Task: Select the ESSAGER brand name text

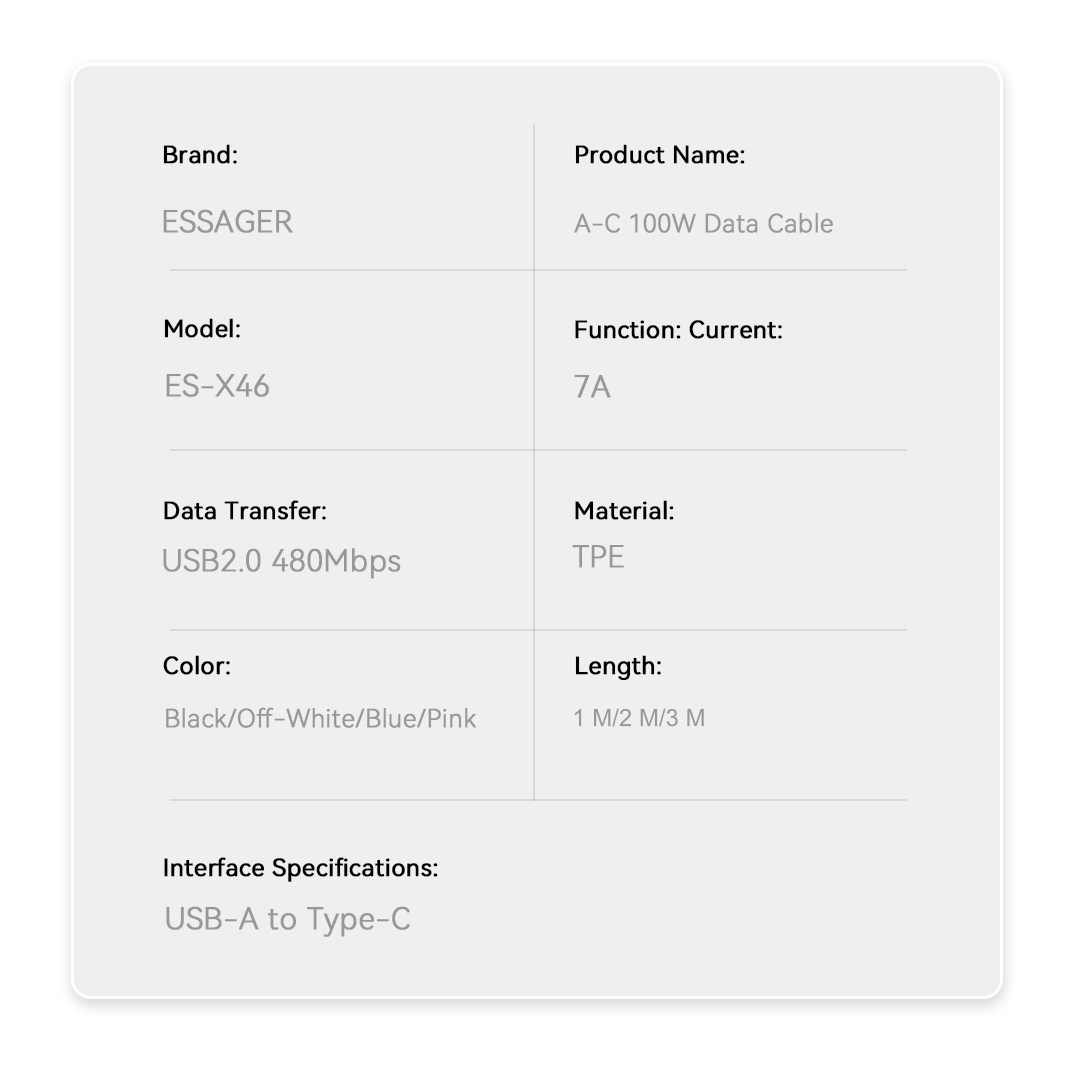Action: coord(227,222)
